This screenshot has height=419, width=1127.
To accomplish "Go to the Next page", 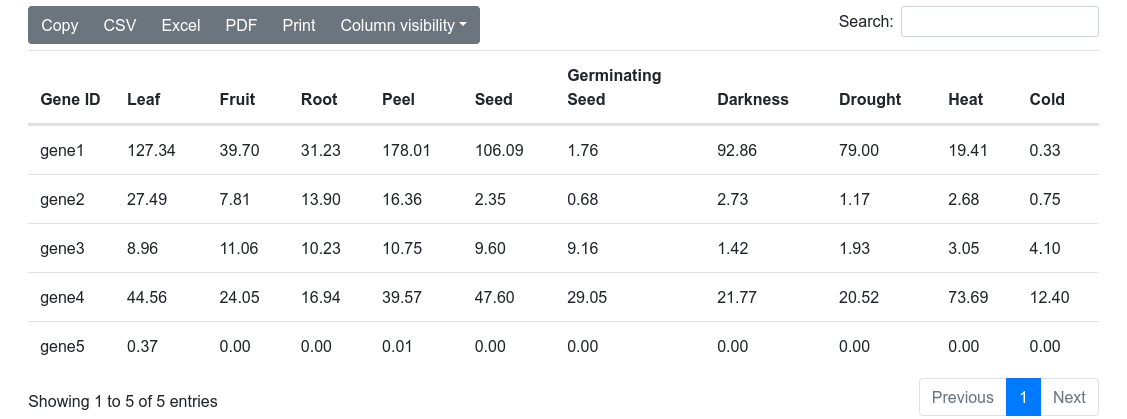I will pyautogui.click(x=1069, y=397).
